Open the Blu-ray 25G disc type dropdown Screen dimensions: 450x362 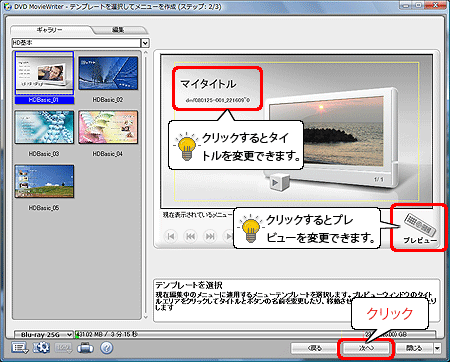click(44, 334)
